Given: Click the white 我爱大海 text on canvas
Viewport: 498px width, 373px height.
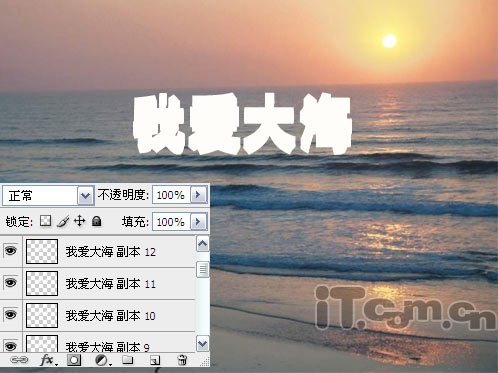Looking at the screenshot, I should 242,124.
